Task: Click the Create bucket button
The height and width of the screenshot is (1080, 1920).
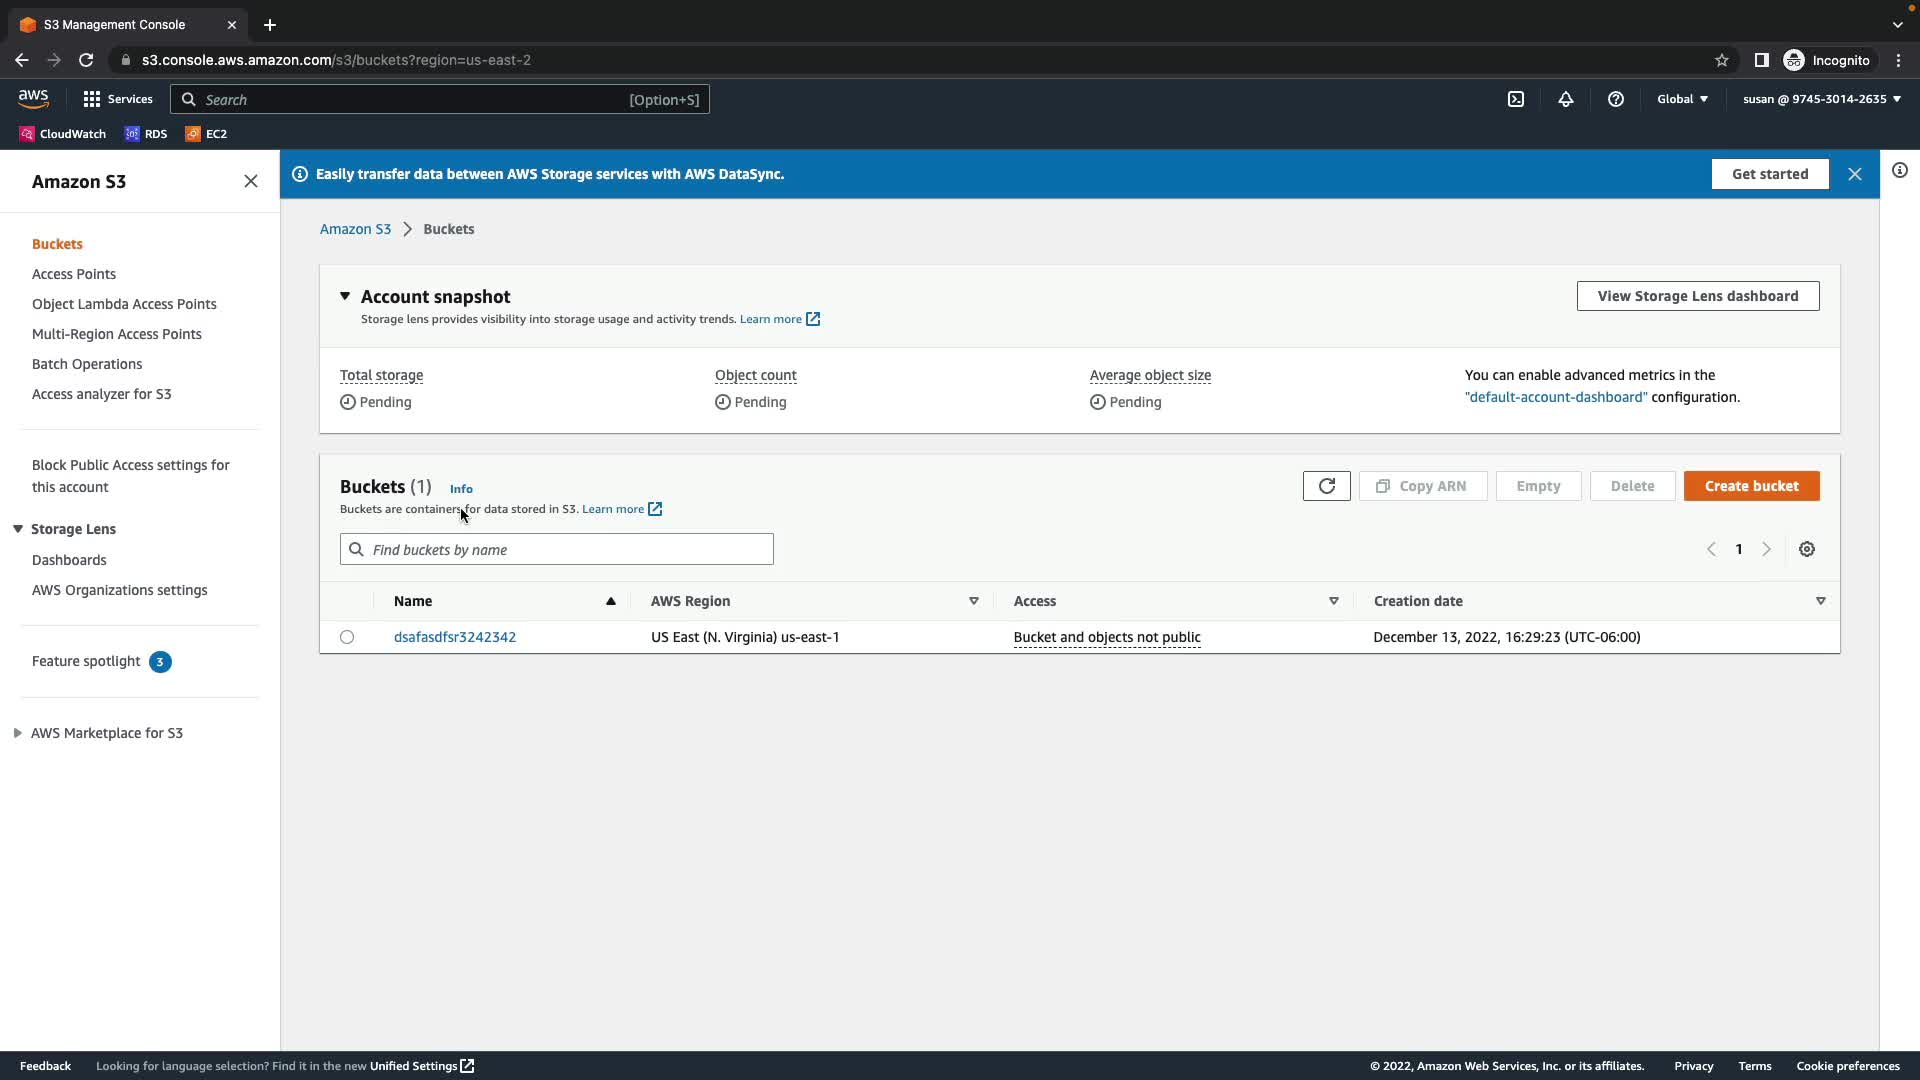Action: pyautogui.click(x=1751, y=486)
